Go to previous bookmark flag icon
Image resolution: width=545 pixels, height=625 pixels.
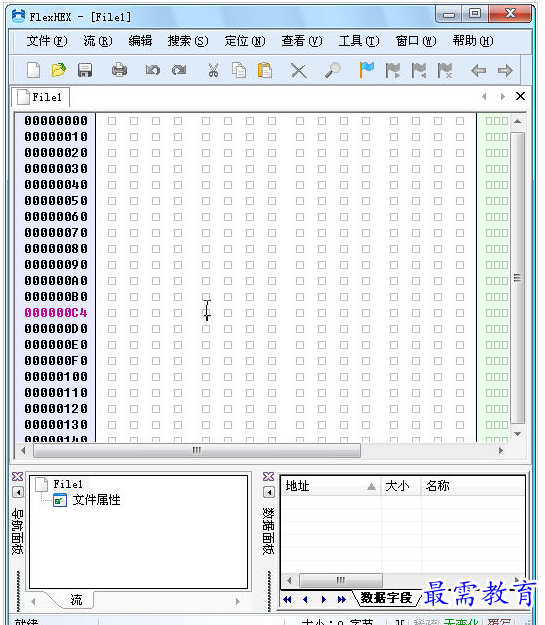tap(419, 71)
